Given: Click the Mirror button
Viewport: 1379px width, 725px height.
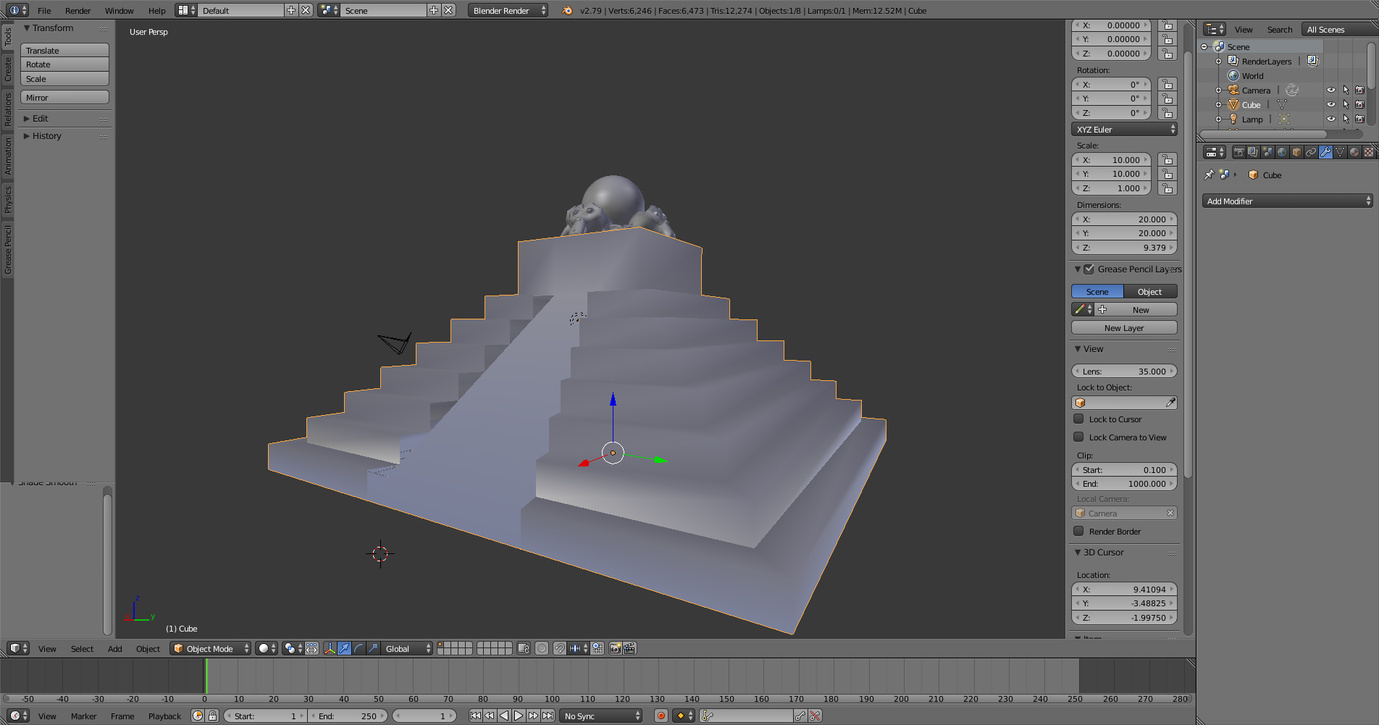Looking at the screenshot, I should 65,97.
